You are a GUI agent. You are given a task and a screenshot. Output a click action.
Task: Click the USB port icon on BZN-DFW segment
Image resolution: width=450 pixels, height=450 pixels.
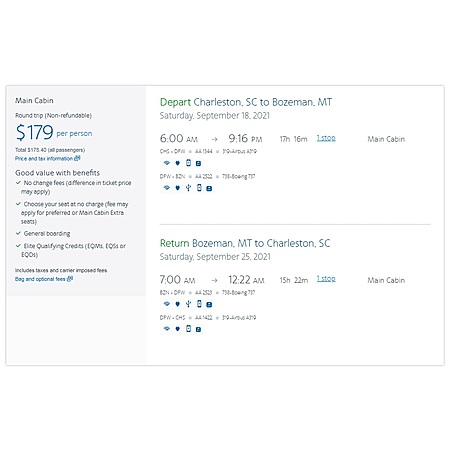point(188,304)
